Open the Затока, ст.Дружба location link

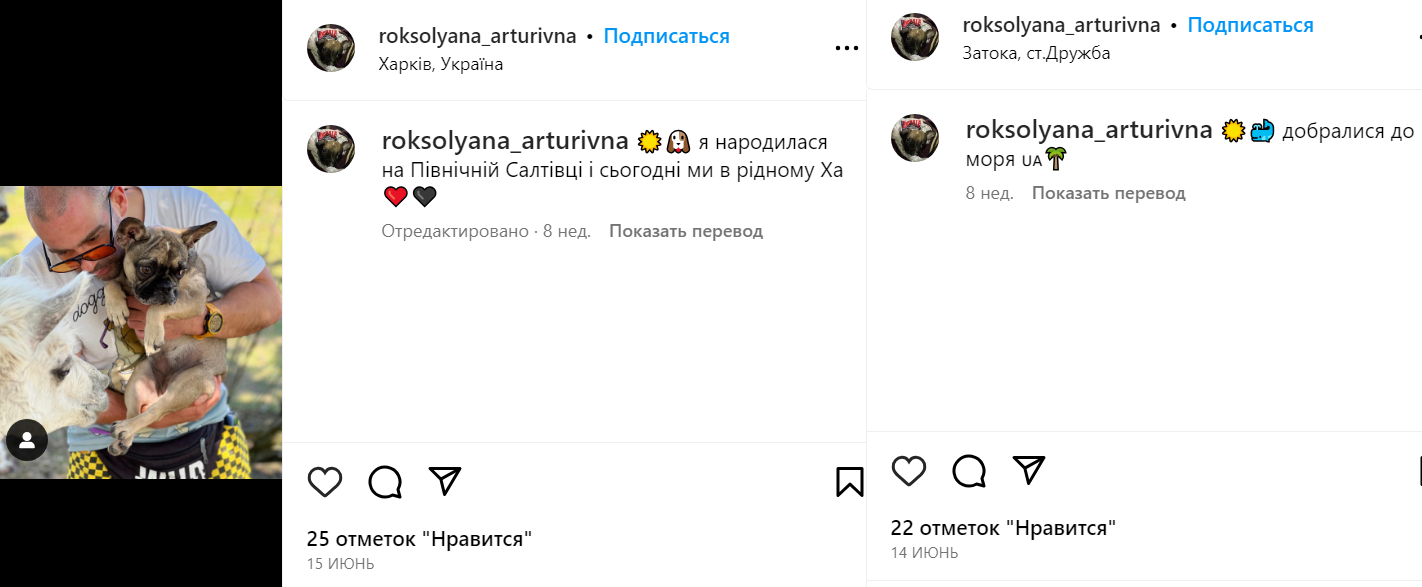(1036, 53)
